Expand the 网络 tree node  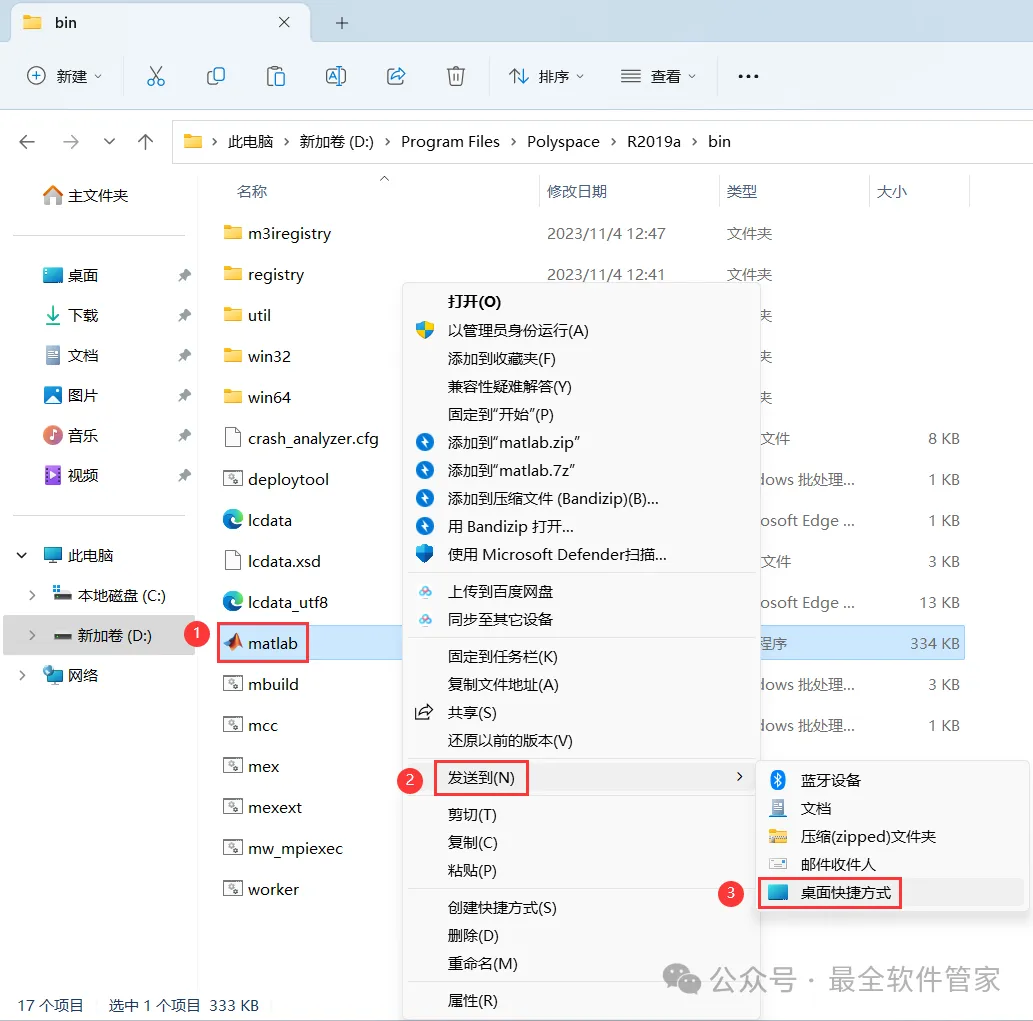[22, 675]
